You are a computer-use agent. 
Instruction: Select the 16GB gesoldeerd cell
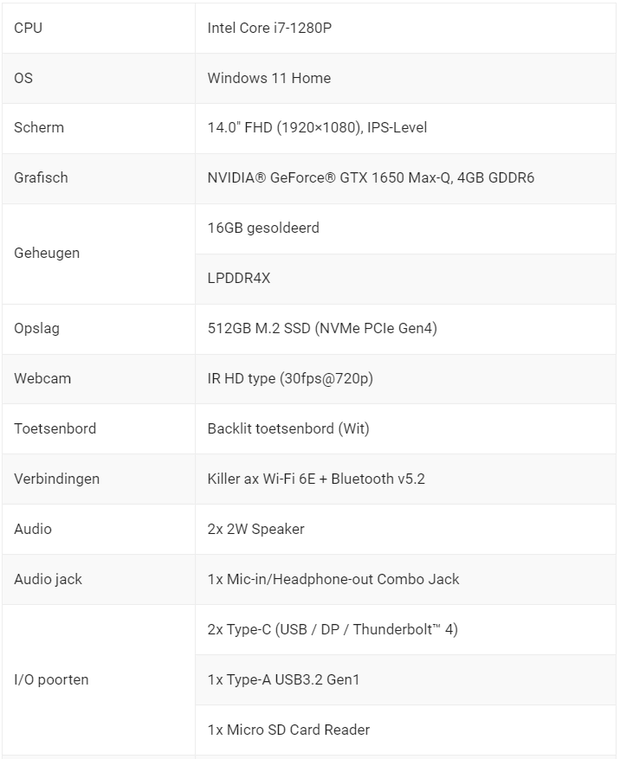click(x=263, y=228)
